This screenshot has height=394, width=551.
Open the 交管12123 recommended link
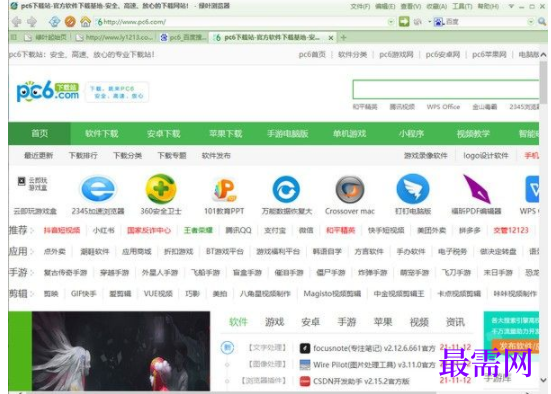pos(511,230)
